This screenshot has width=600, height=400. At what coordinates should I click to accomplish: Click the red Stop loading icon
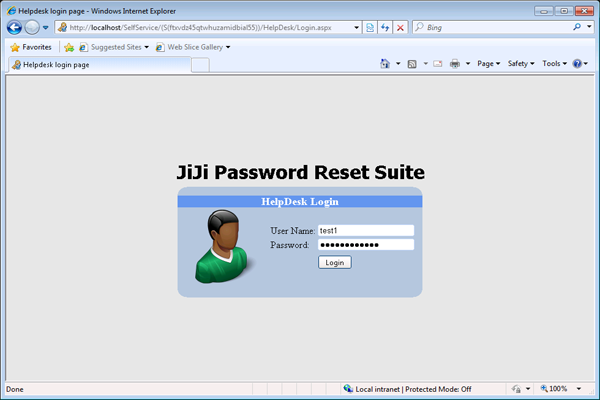pyautogui.click(x=400, y=28)
